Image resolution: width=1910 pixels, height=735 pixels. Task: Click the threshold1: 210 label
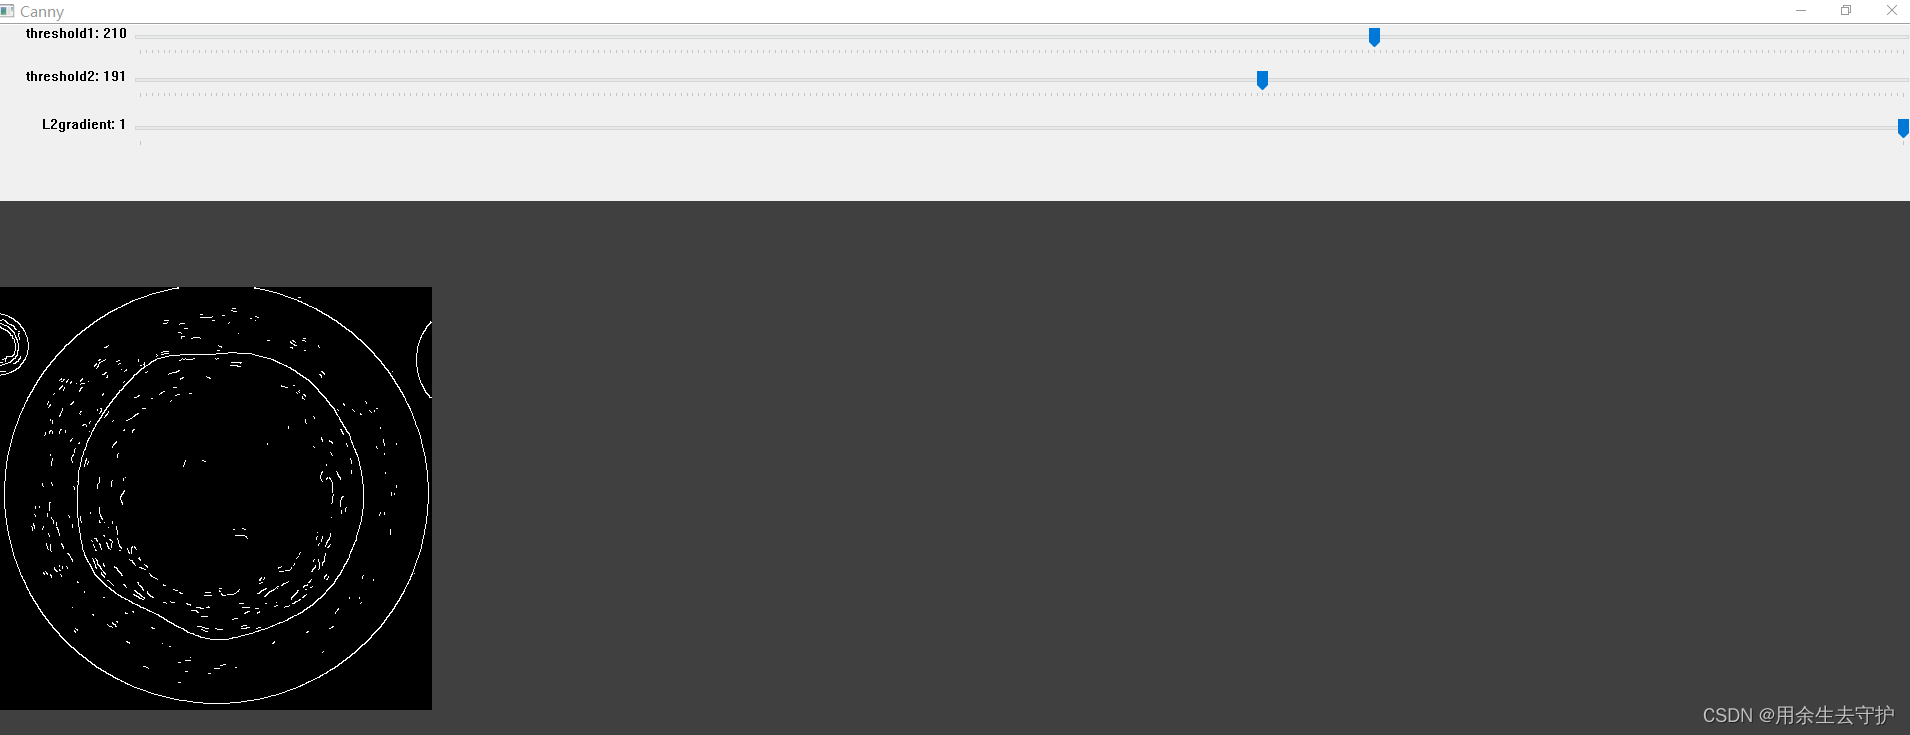click(x=76, y=34)
